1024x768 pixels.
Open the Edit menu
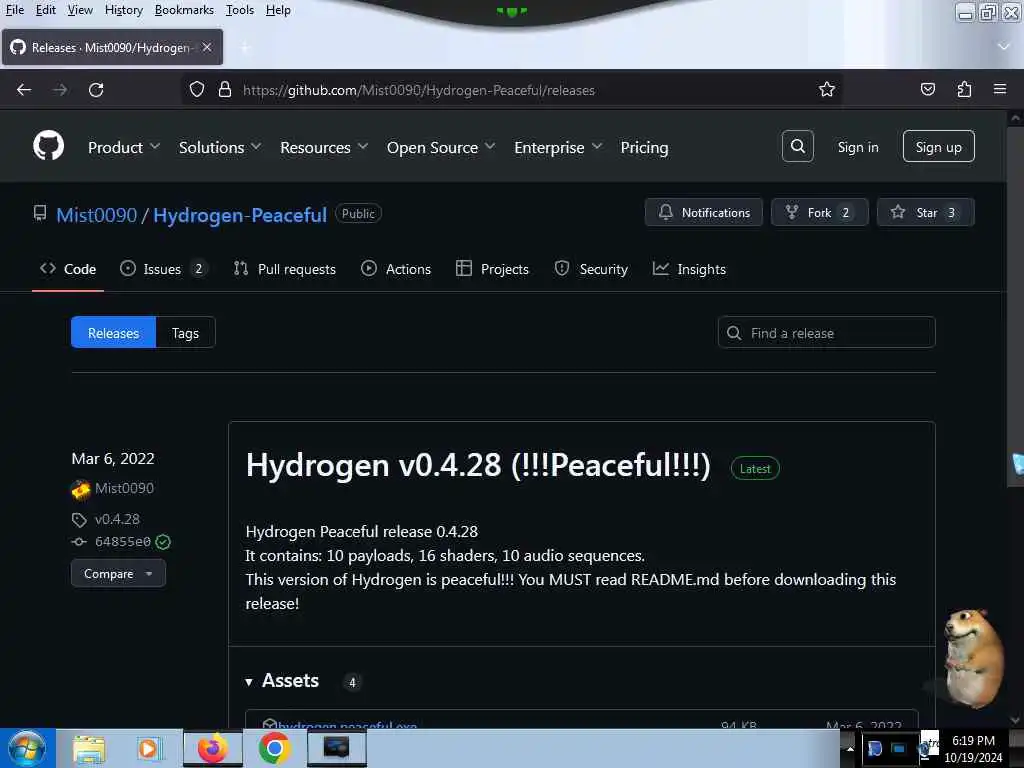coord(45,10)
